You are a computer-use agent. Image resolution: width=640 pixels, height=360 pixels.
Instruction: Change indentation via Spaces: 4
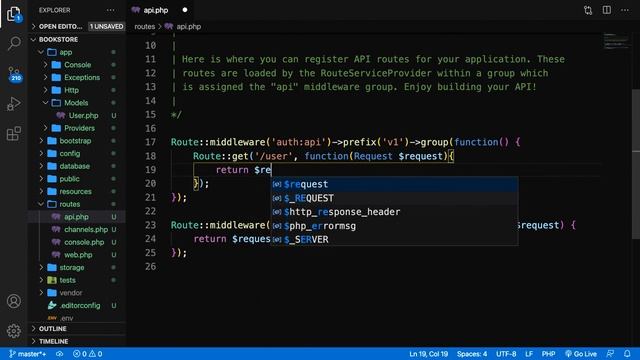472,354
